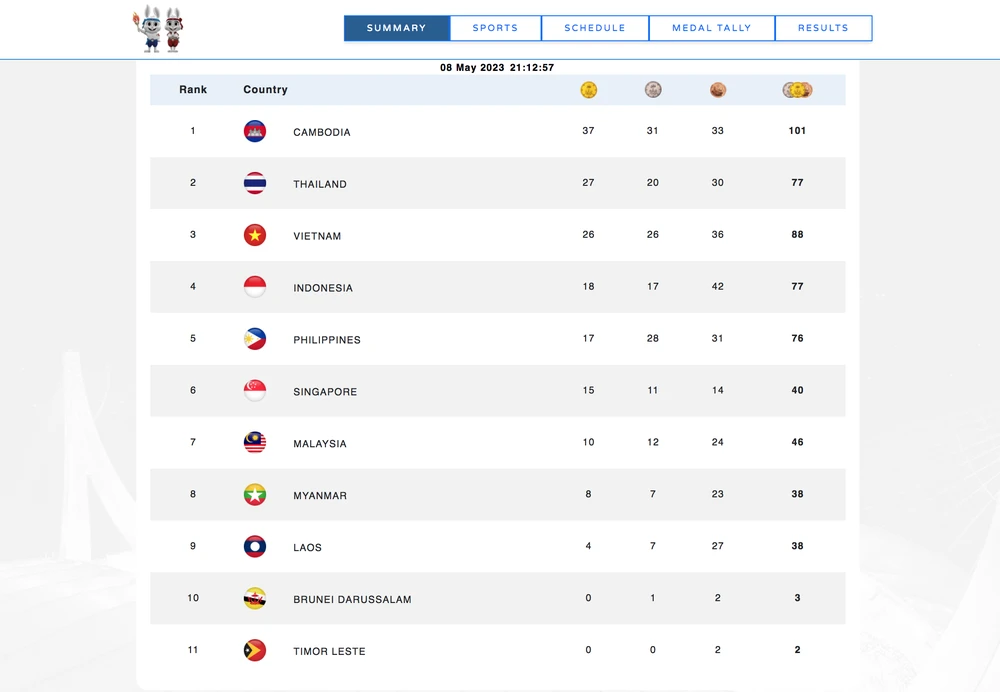Open the Brunei Darussalam country link
This screenshot has height=692, width=1000.
point(352,600)
